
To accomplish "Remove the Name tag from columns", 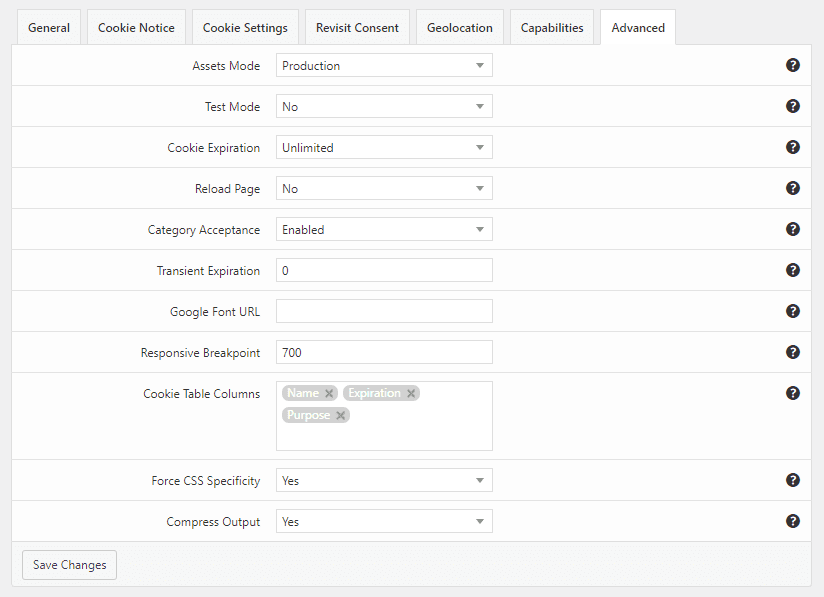I will [x=329, y=394].
